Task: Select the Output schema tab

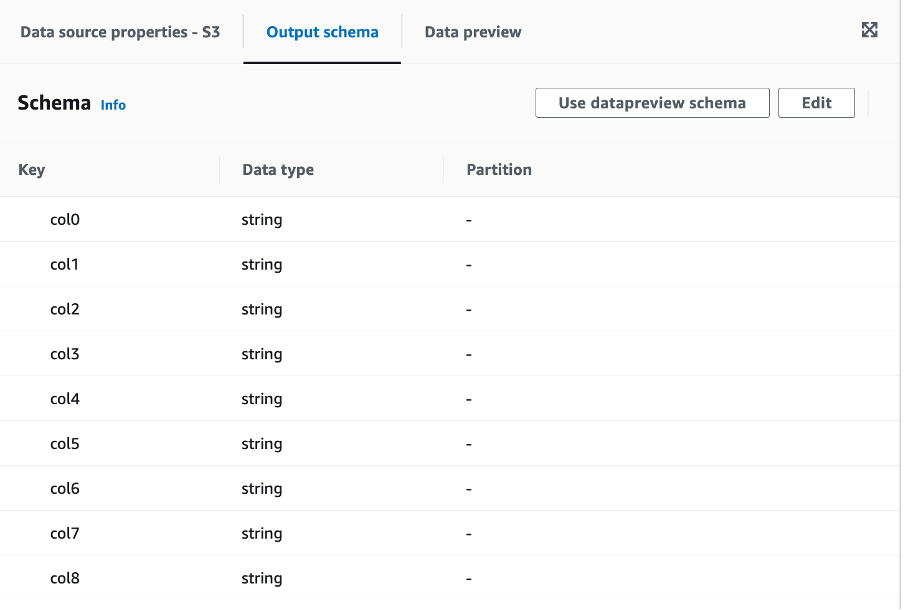Action: coord(322,32)
